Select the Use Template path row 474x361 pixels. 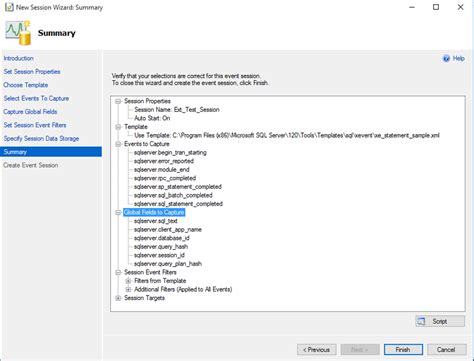pos(287,135)
